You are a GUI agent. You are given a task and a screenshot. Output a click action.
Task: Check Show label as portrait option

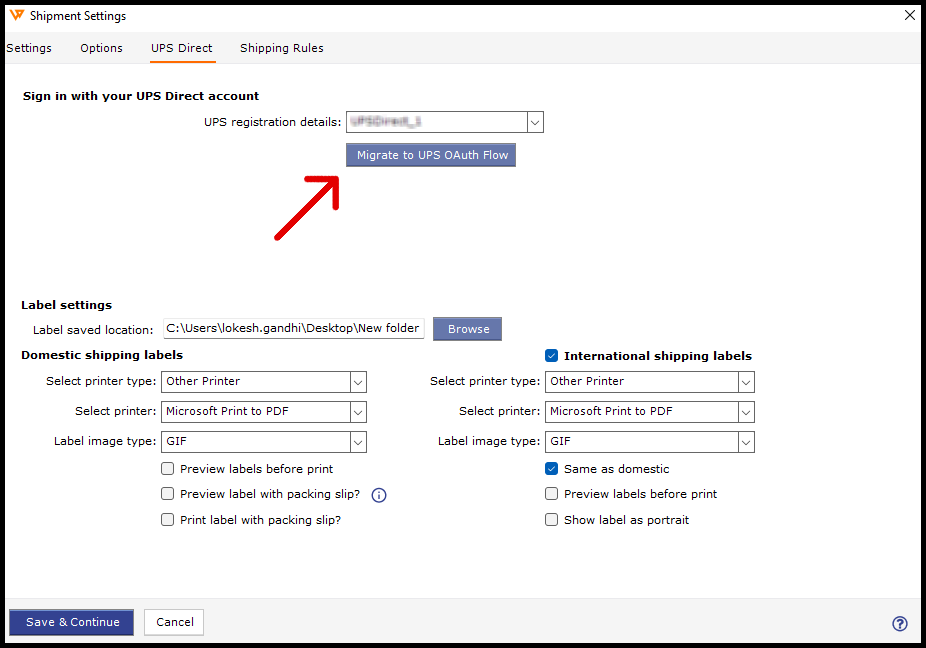(x=552, y=521)
